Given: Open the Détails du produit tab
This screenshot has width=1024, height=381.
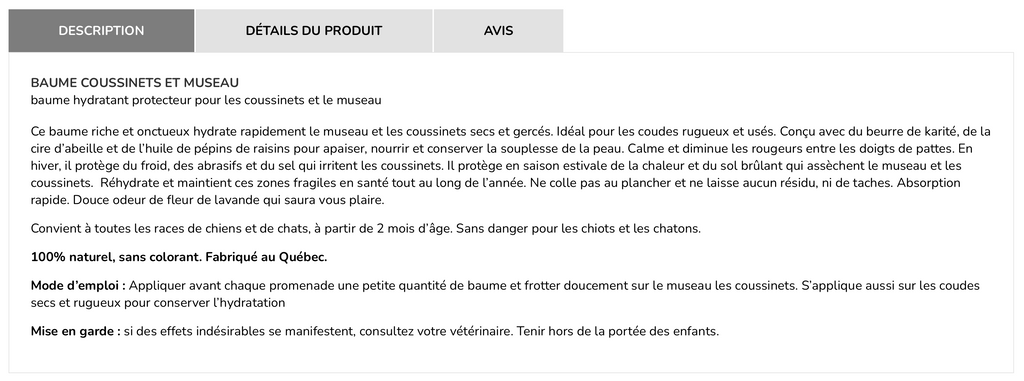Looking at the screenshot, I should pyautogui.click(x=314, y=31).
